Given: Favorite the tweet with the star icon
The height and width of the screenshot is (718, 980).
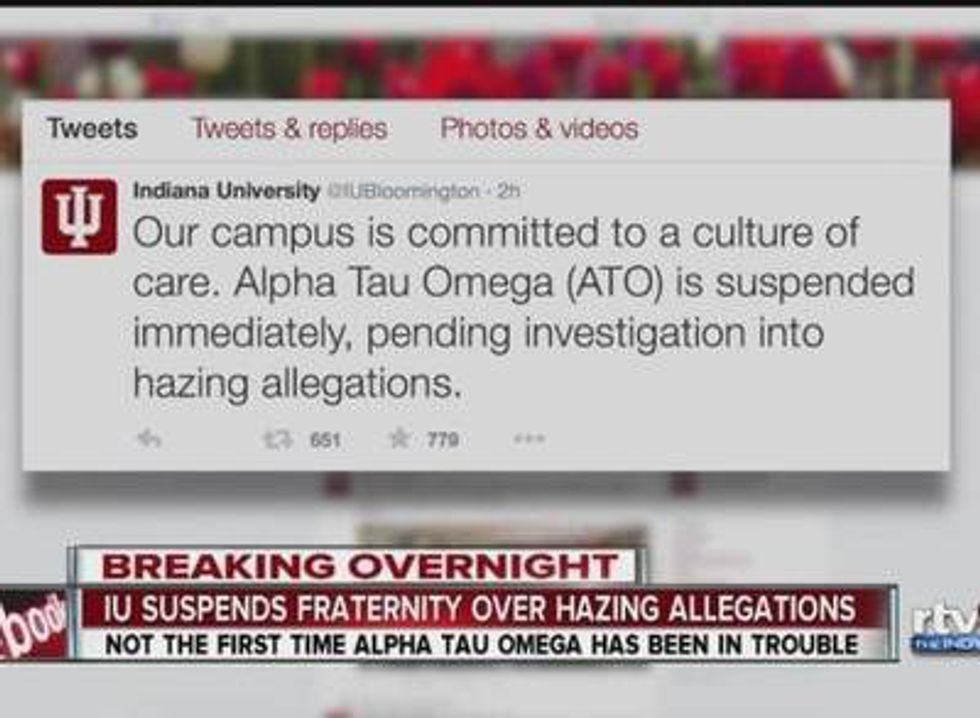Looking at the screenshot, I should tap(399, 439).
